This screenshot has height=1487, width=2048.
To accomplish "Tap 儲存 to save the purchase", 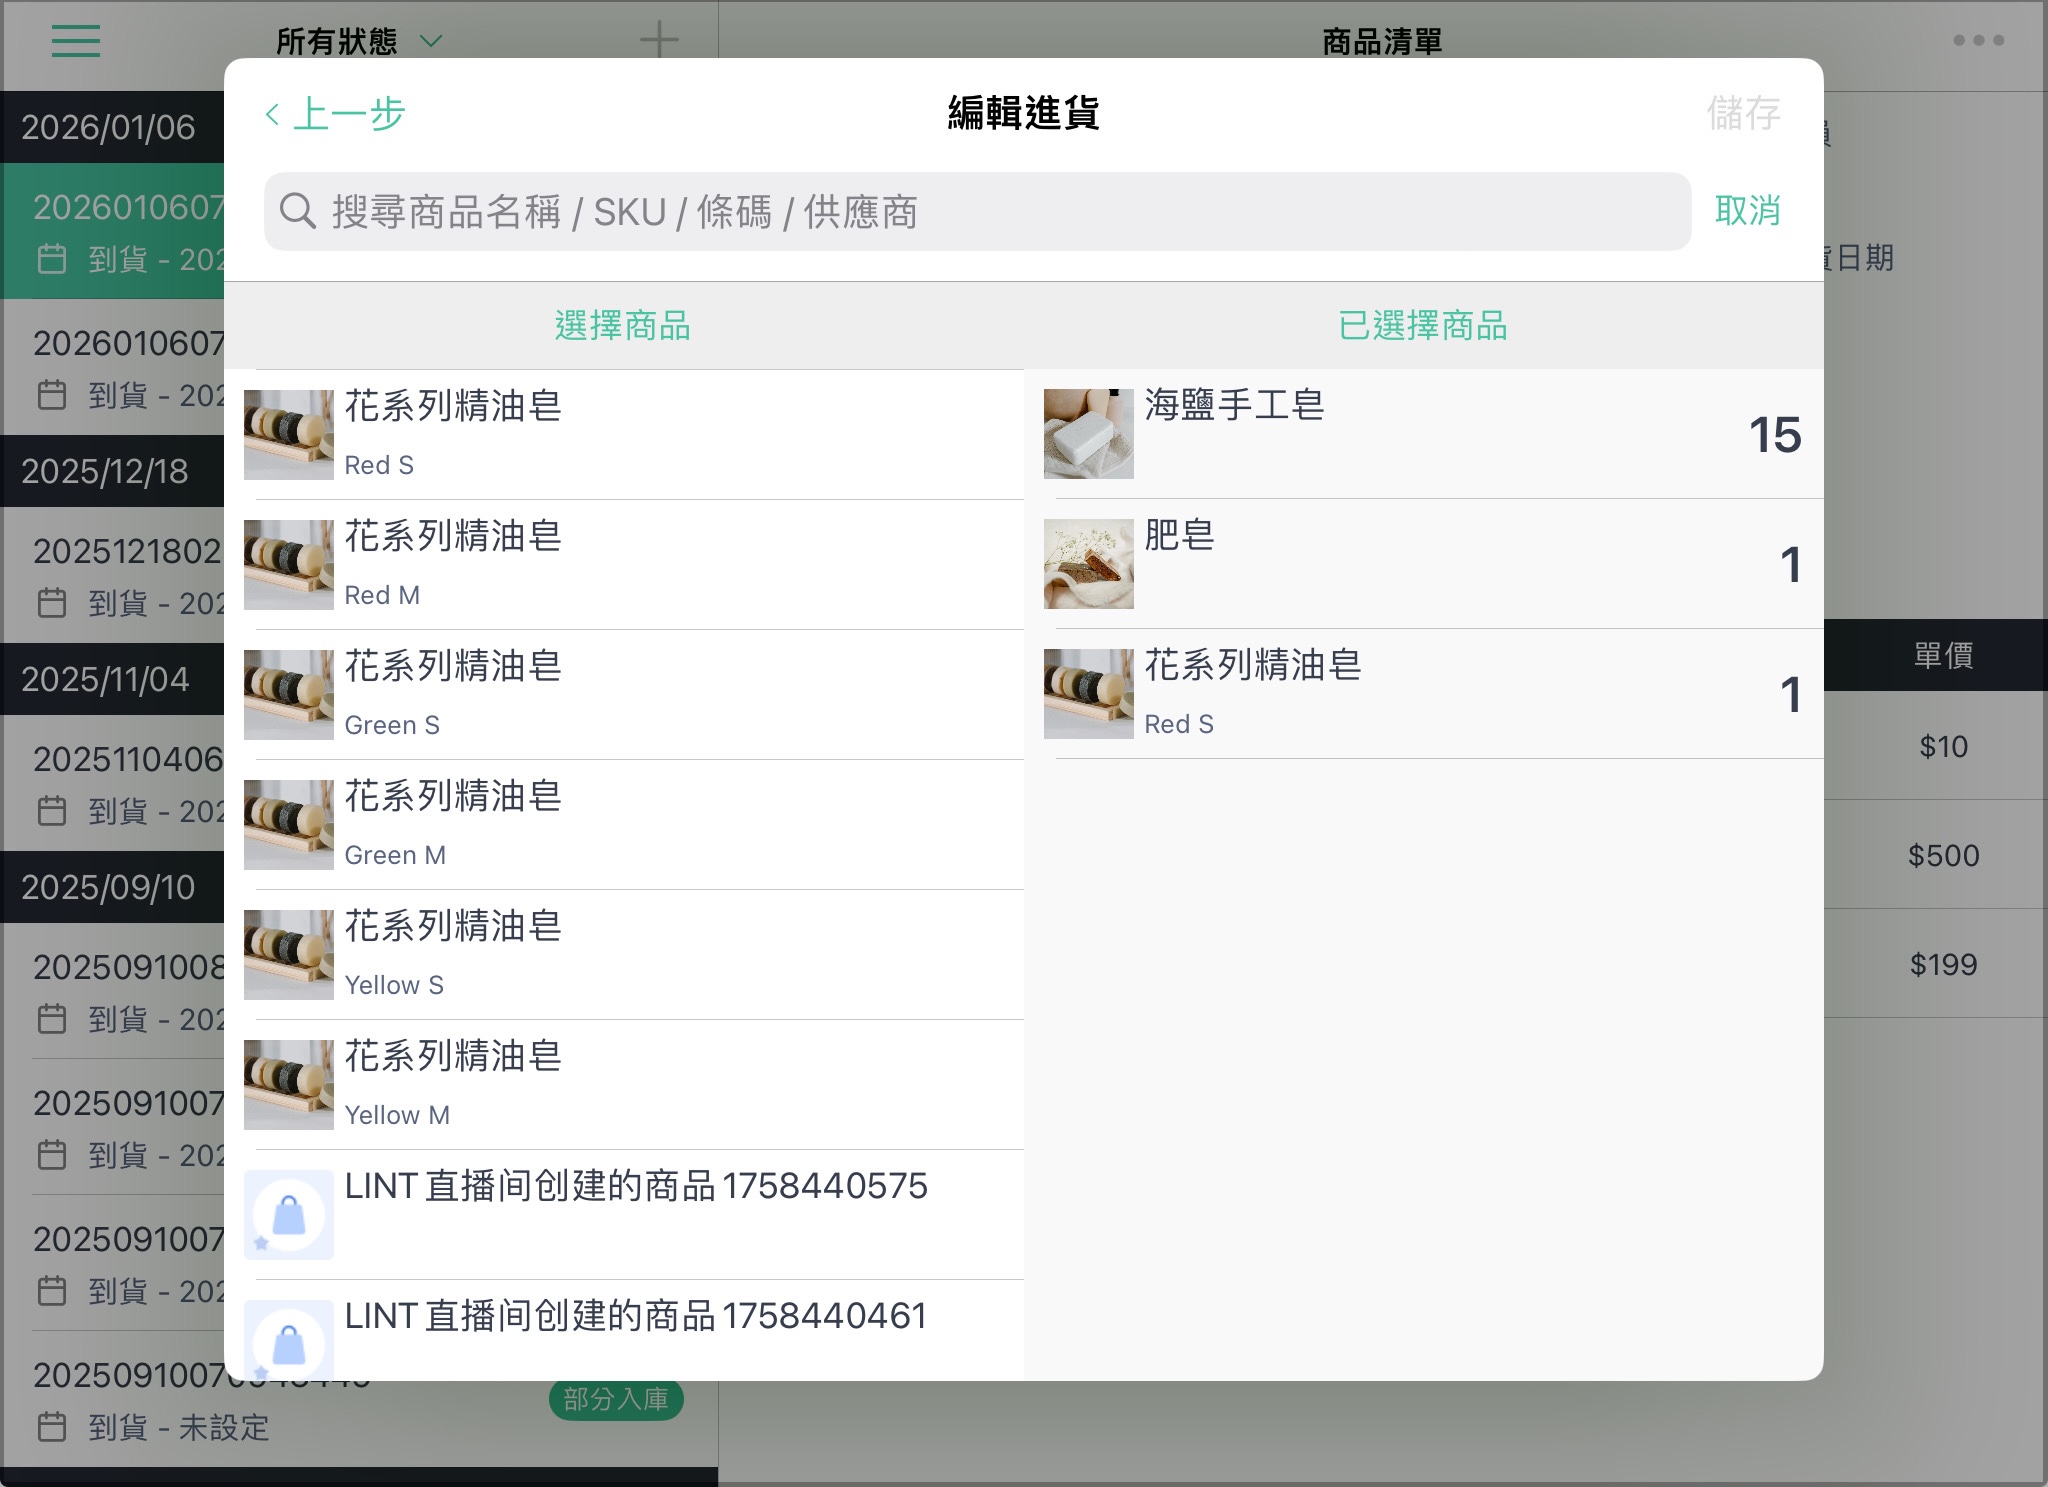I will [1744, 113].
